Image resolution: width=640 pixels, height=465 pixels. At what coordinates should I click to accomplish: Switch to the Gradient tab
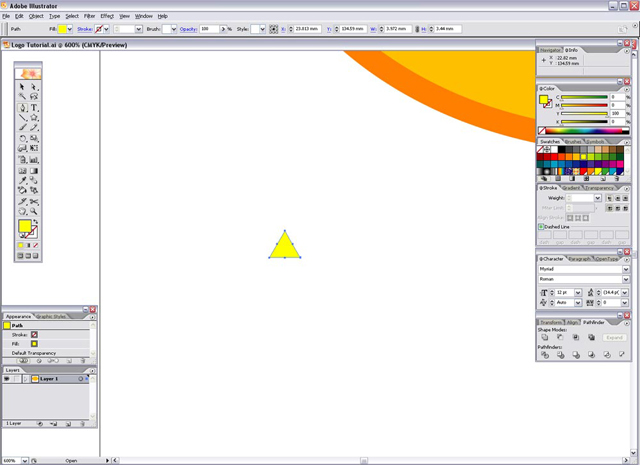tap(571, 188)
